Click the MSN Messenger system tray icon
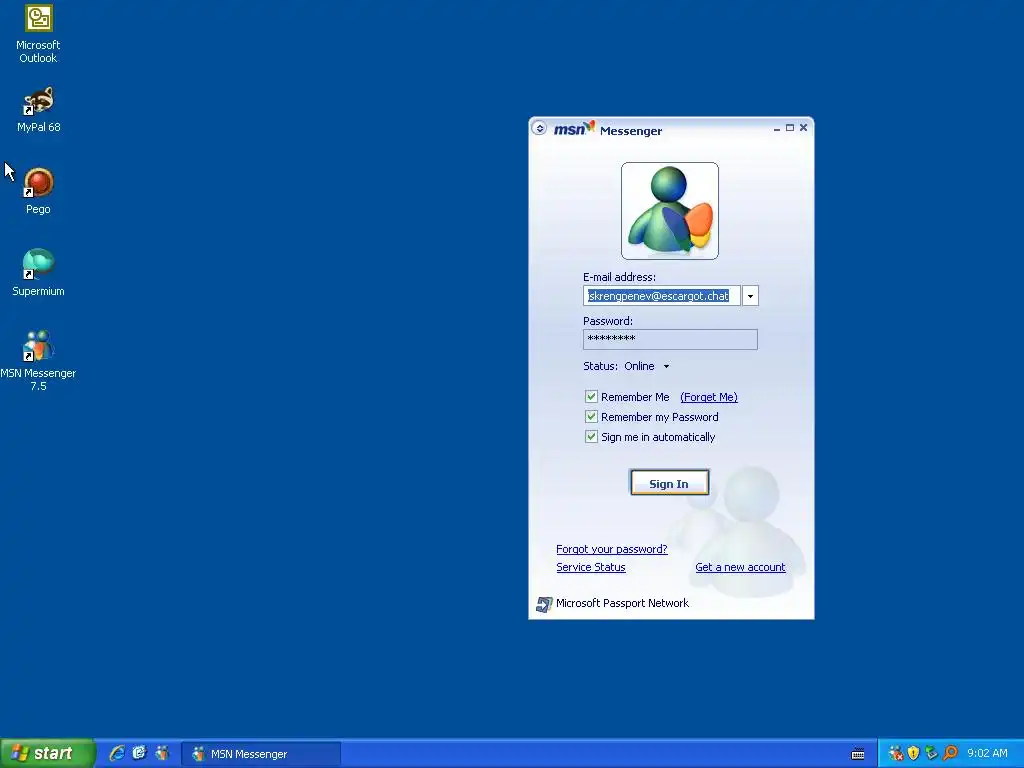 895,754
